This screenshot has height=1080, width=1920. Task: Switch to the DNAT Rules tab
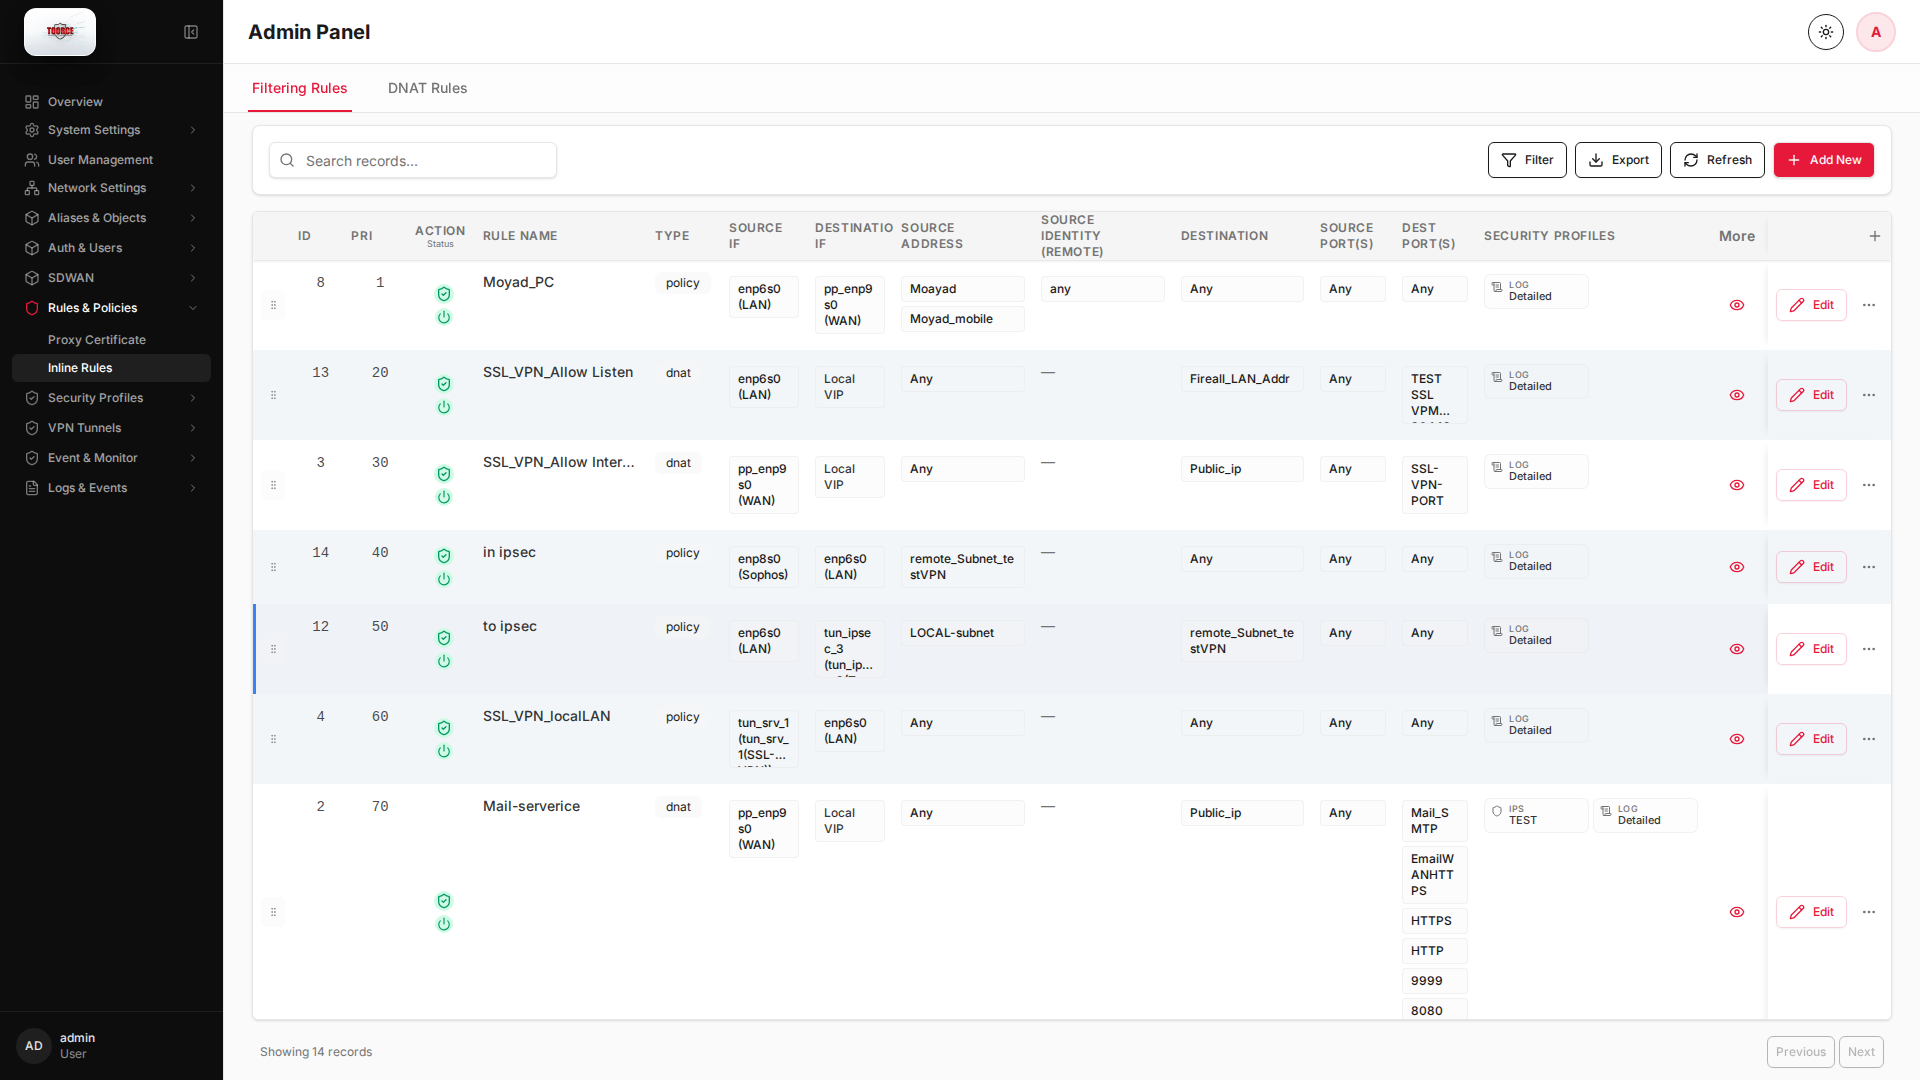[x=427, y=88]
